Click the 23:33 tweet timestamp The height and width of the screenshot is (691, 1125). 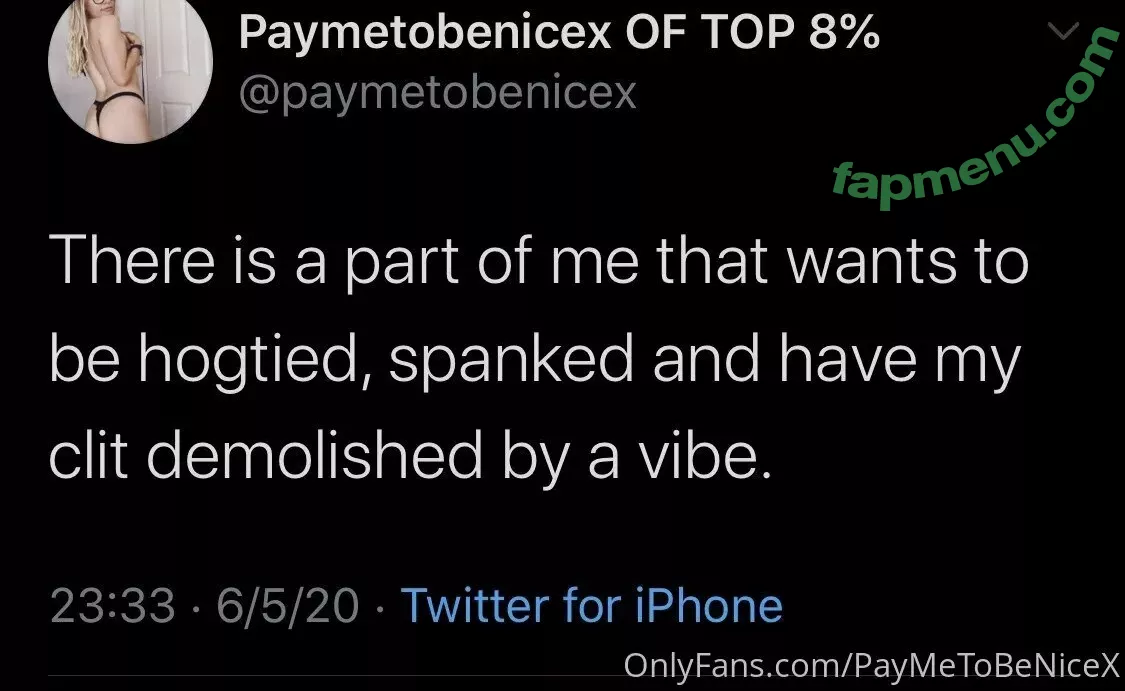(112, 606)
